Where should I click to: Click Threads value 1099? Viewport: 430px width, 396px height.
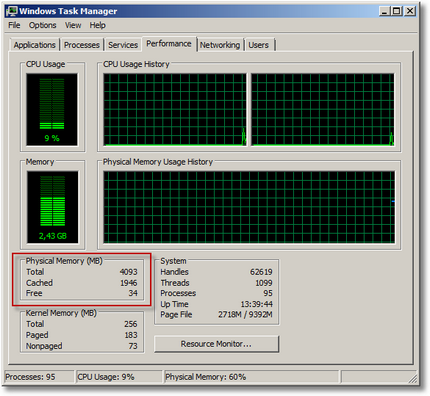[x=264, y=283]
